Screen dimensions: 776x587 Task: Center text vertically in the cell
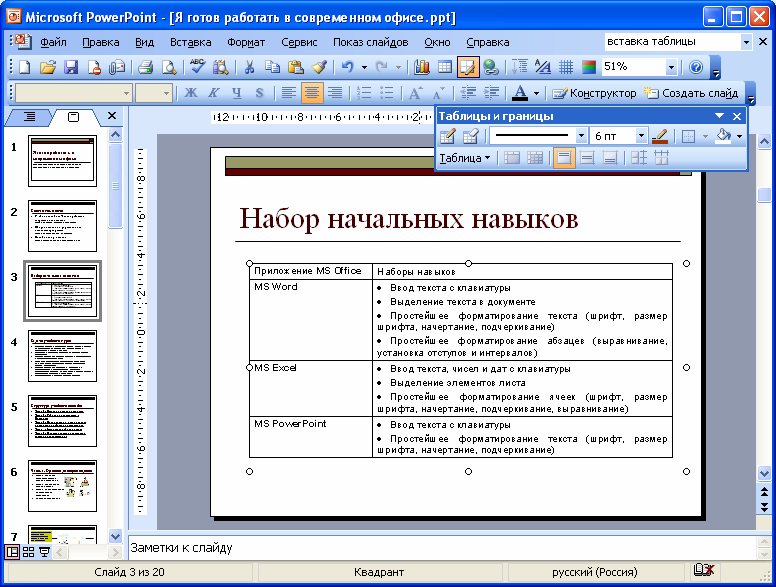[x=587, y=158]
